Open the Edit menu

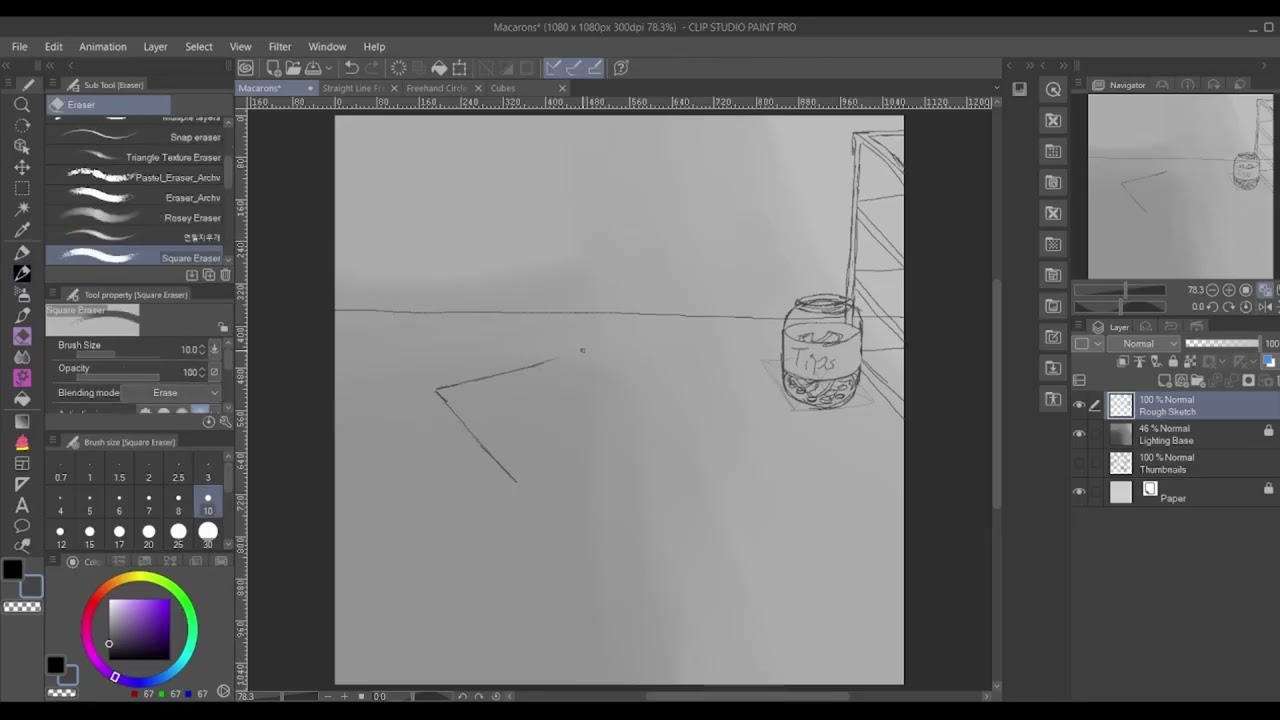[x=53, y=47]
